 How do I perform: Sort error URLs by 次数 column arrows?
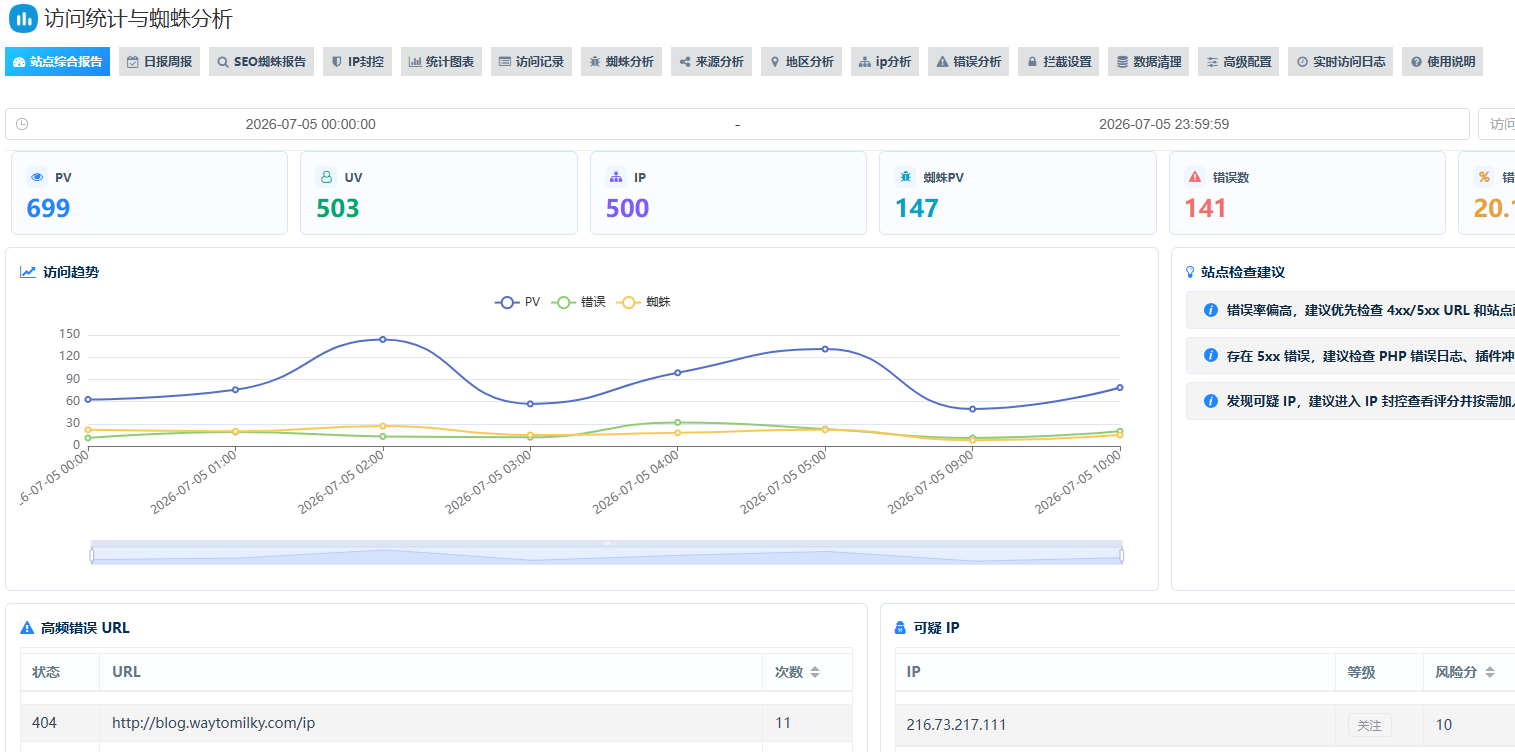point(815,672)
